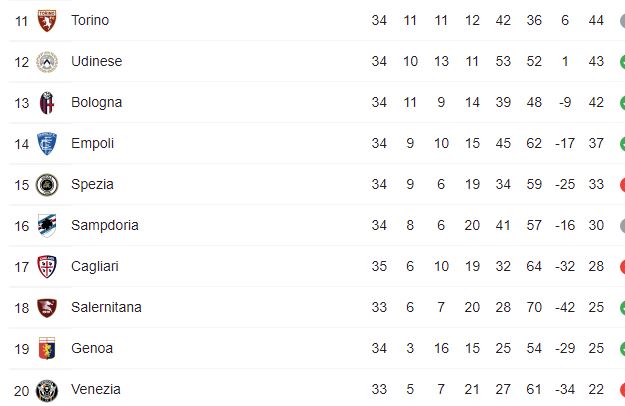The width and height of the screenshot is (625, 406).
Task: Click Spezia's red form indicator
Action: click(x=621, y=184)
